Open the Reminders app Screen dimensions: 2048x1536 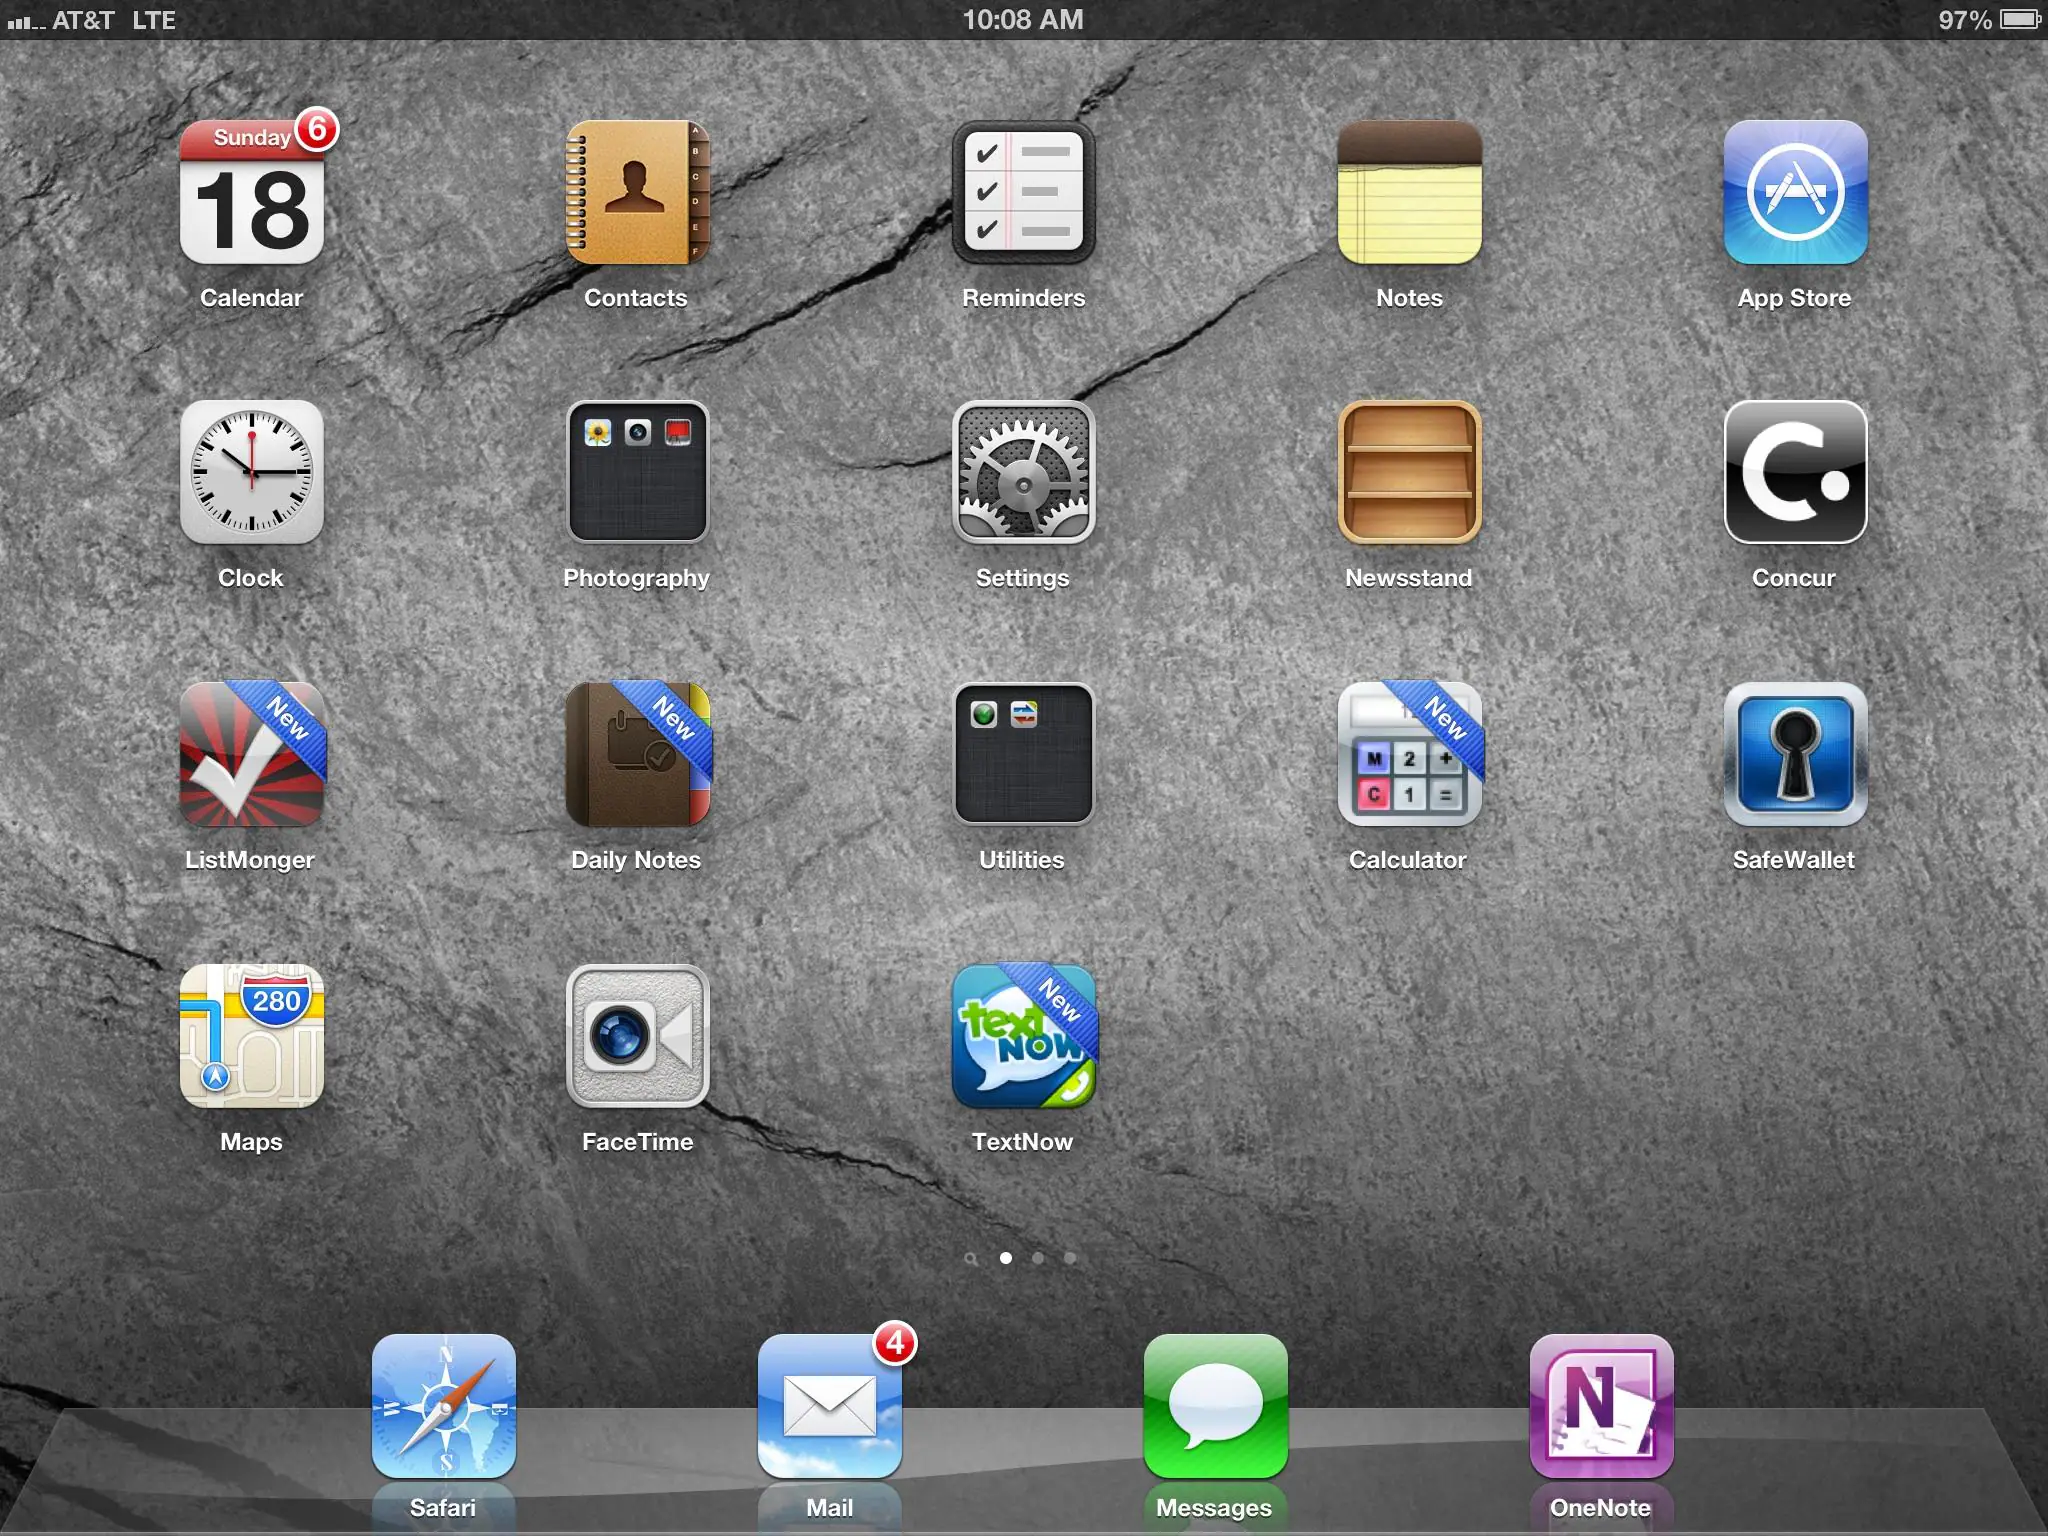[1023, 193]
